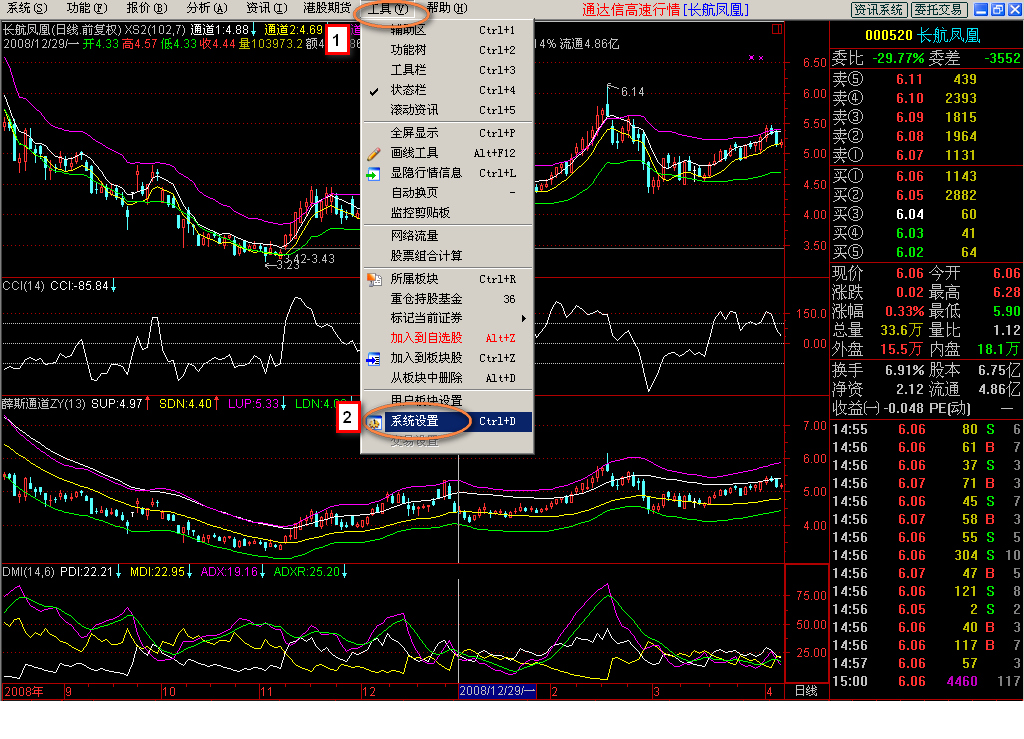Open the 报价(B) menu
This screenshot has height=739, width=1024.
point(147,8)
